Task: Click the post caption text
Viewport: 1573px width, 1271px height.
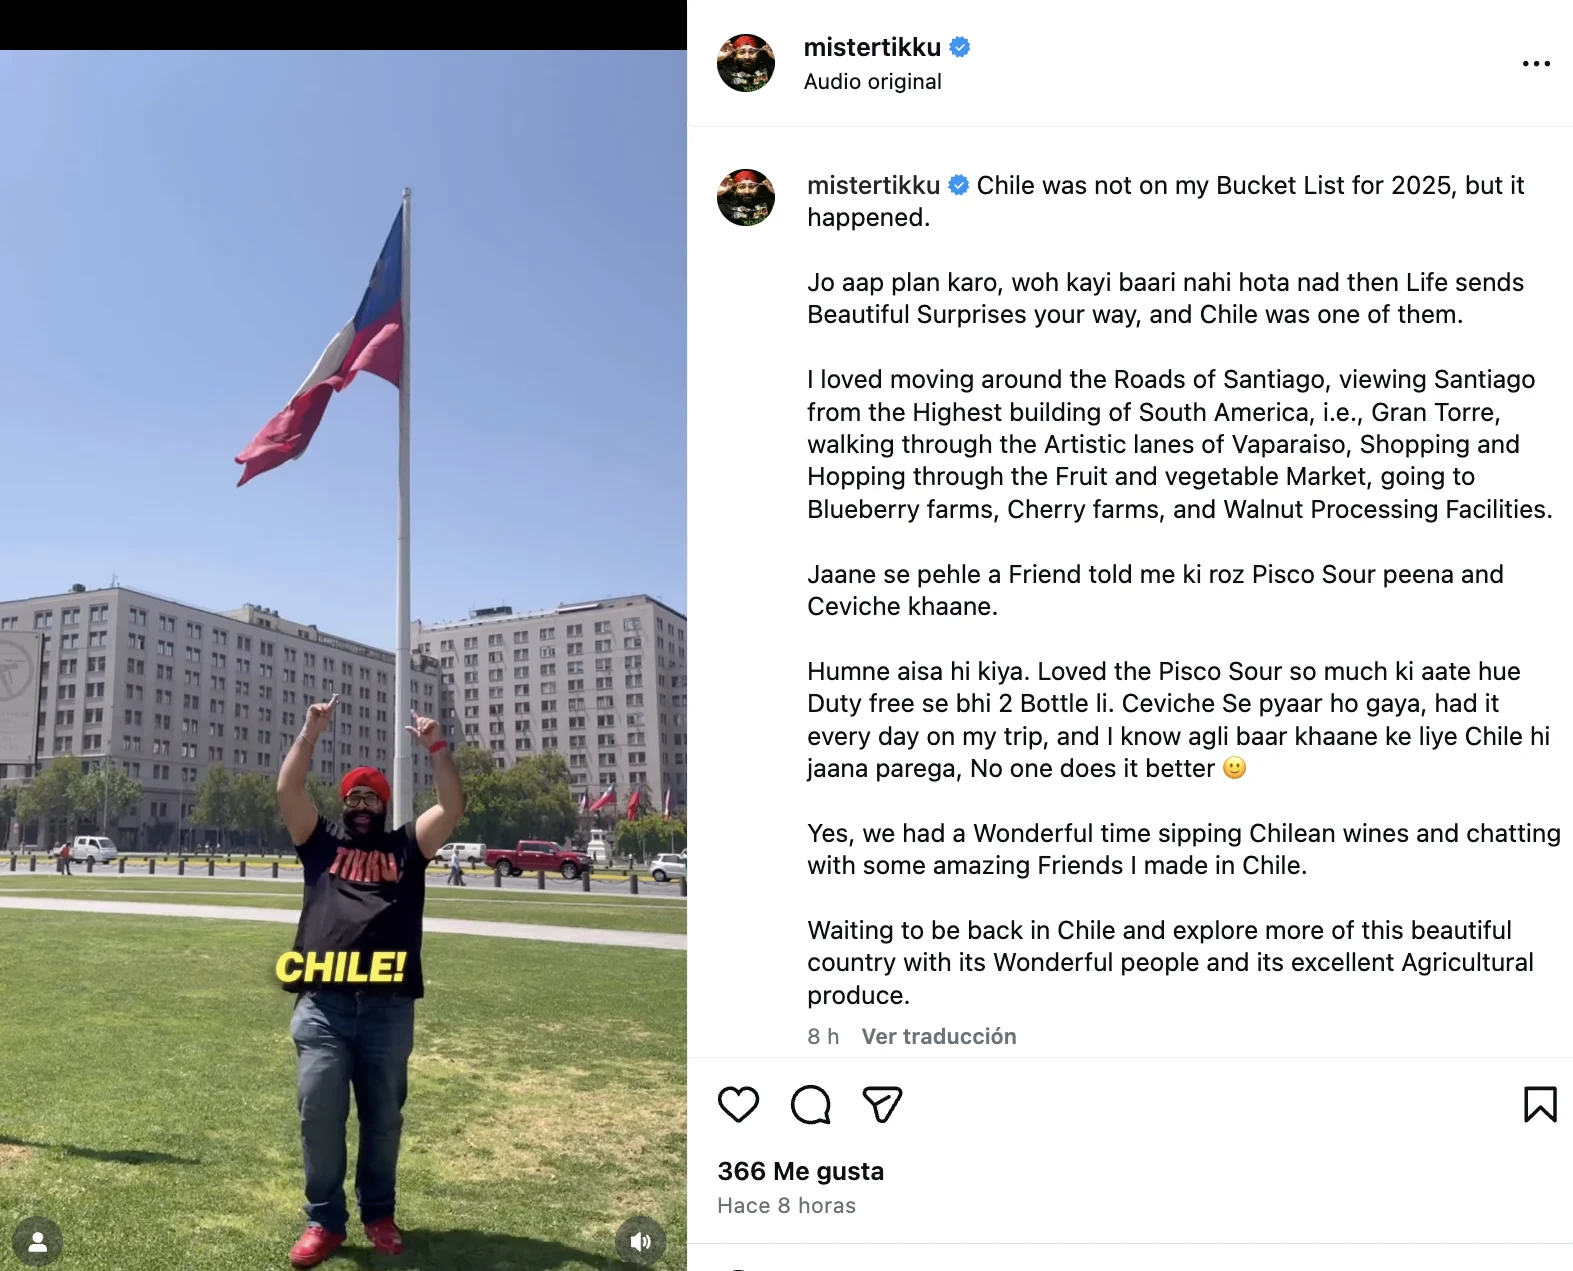Action: coord(1183,590)
